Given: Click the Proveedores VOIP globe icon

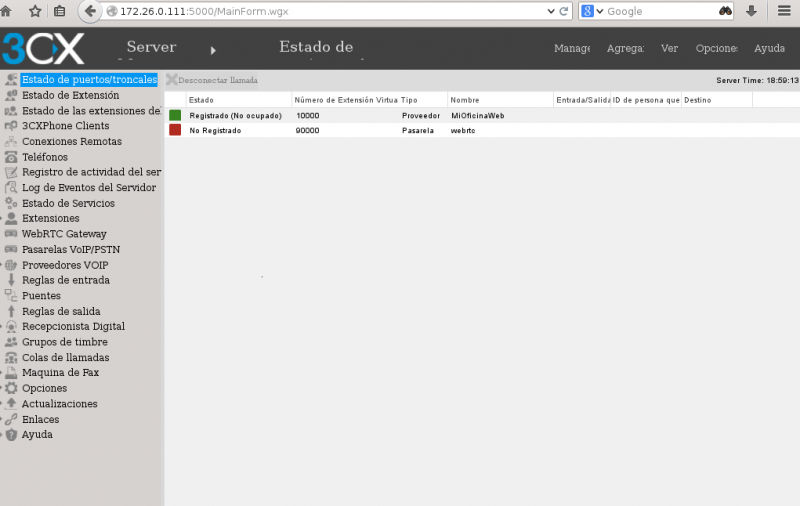Looking at the screenshot, I should point(11,265).
